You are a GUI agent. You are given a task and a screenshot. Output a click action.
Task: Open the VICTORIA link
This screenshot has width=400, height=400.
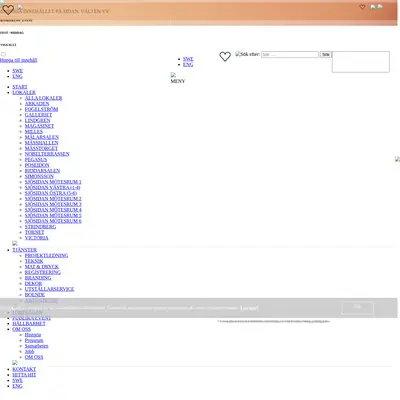[x=36, y=238]
